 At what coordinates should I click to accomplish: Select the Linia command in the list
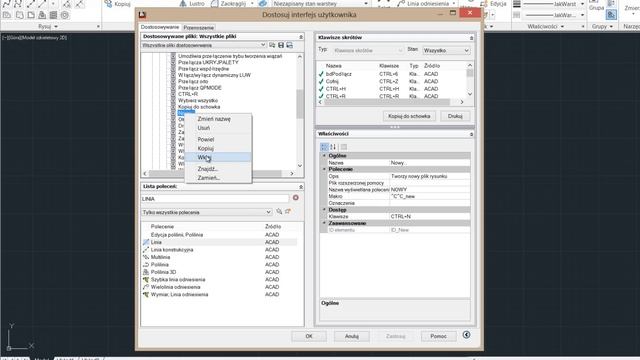pos(219,242)
